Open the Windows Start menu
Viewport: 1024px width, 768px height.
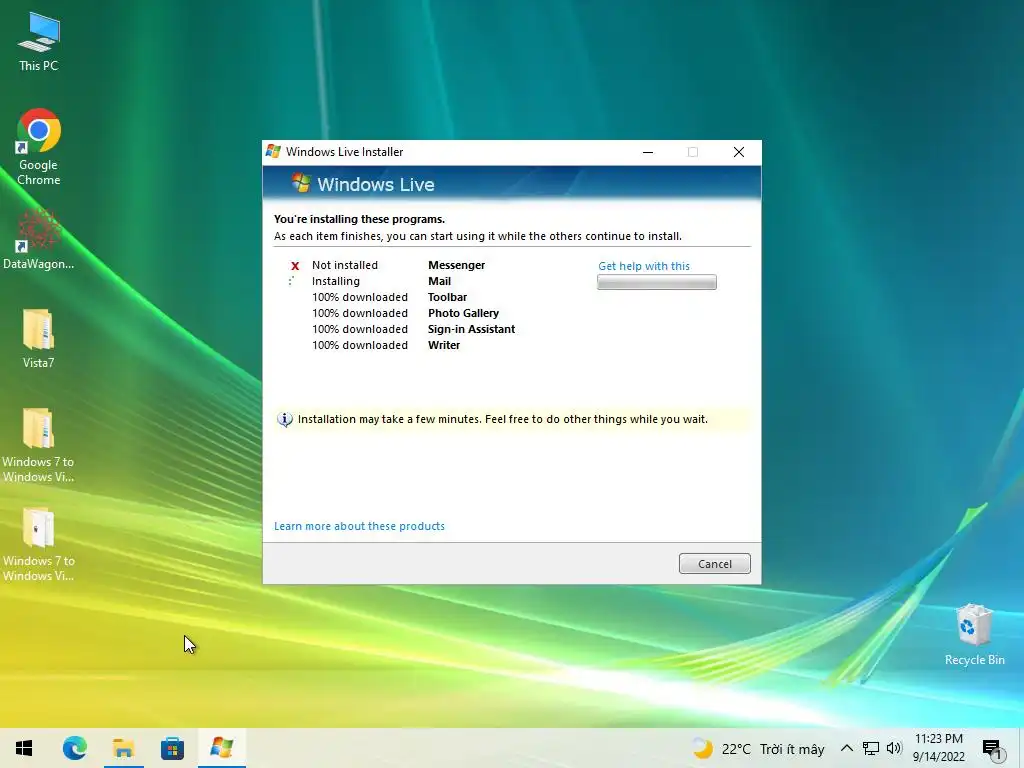pyautogui.click(x=24, y=748)
